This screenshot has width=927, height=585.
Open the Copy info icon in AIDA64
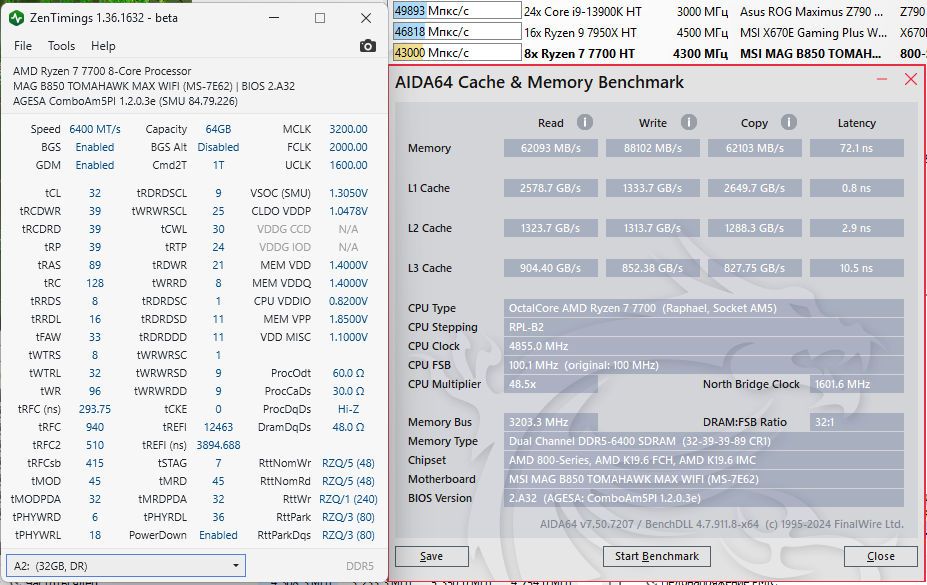(789, 122)
